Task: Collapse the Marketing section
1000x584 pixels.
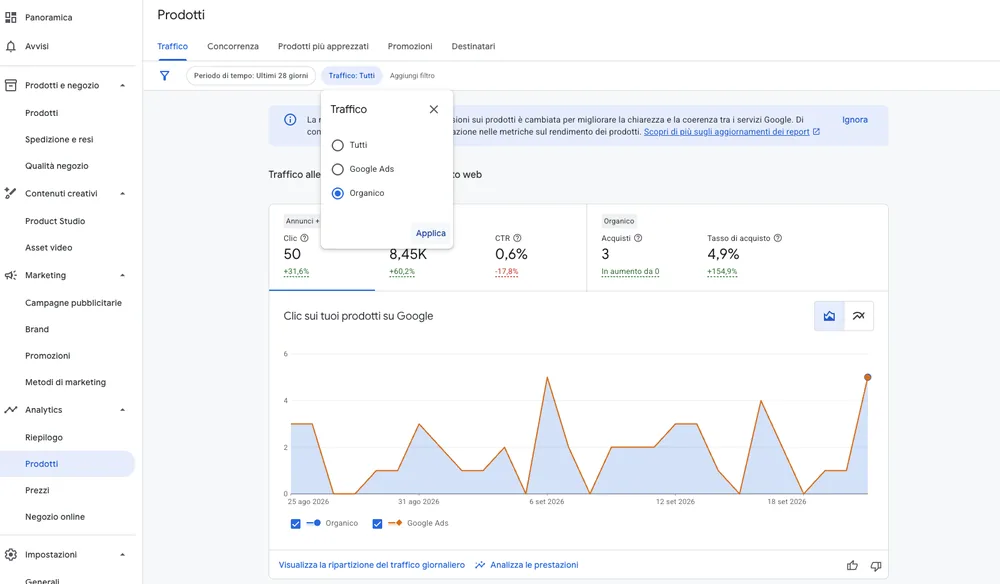Action: pyautogui.click(x=122, y=275)
